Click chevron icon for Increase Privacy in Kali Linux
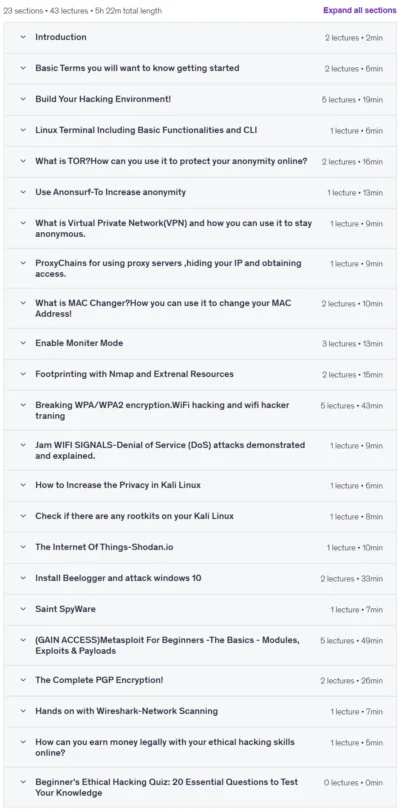This screenshot has width=400, height=811. pos(23,485)
